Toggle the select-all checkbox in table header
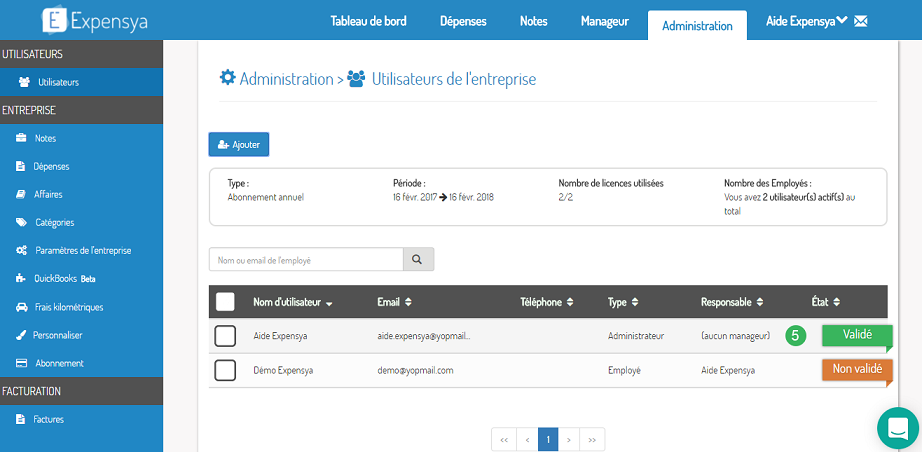The height and width of the screenshot is (452, 922). 225,302
